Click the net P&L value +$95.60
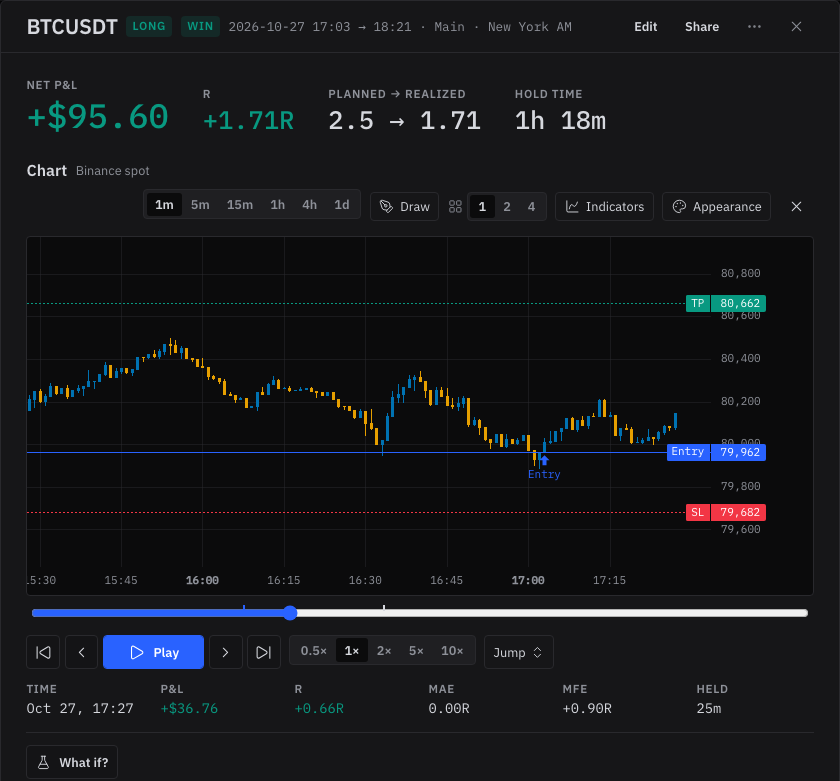The height and width of the screenshot is (781, 840). tap(98, 117)
